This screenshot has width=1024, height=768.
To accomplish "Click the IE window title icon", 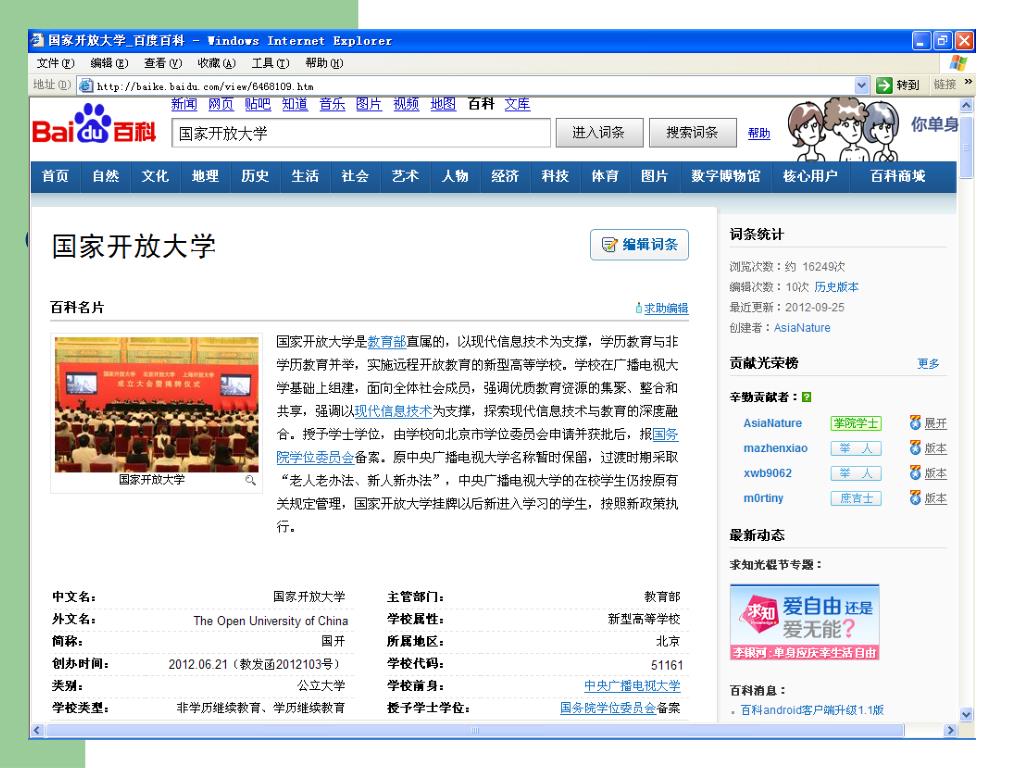I will [x=37, y=40].
